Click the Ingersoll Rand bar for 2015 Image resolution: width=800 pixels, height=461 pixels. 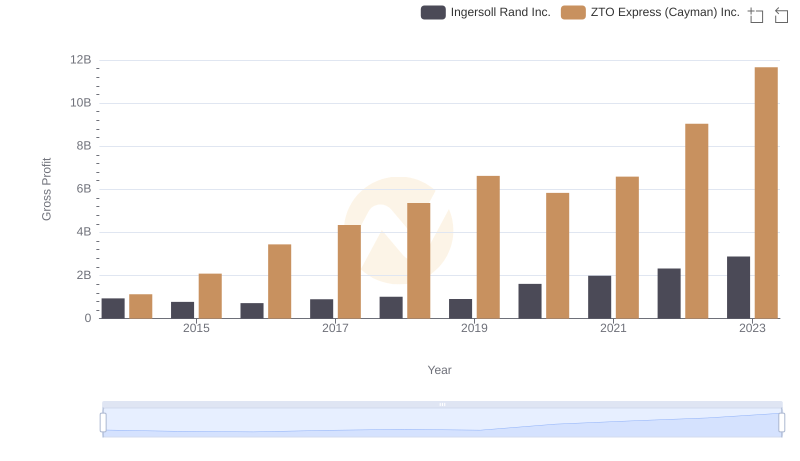click(183, 310)
